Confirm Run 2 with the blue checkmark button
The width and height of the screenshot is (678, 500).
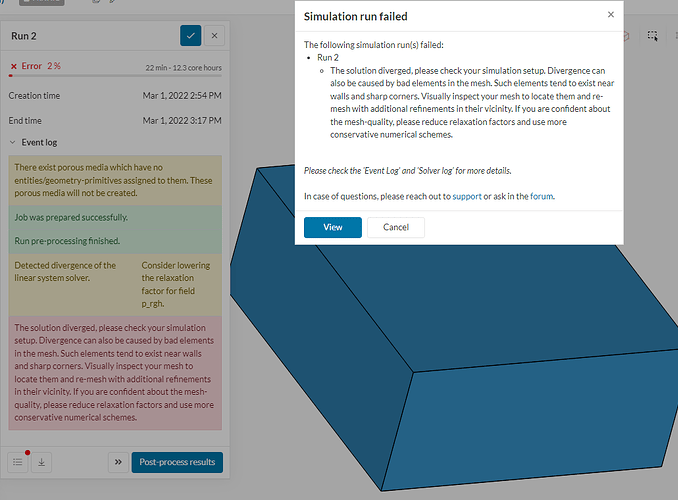[190, 35]
